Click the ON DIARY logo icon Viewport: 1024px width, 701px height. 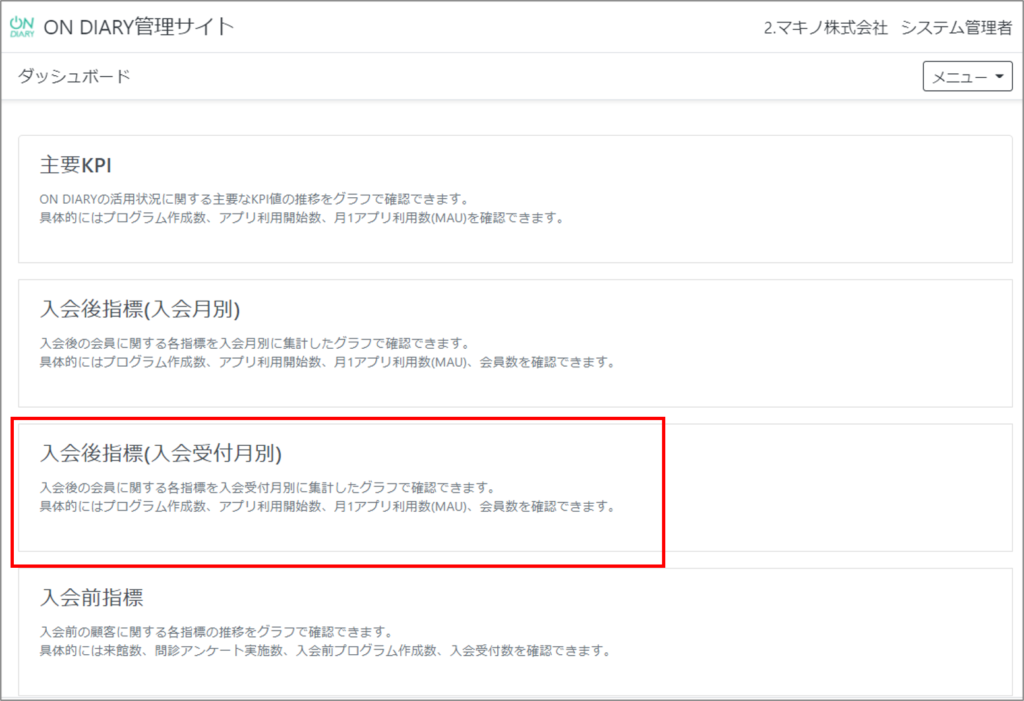click(x=22, y=25)
